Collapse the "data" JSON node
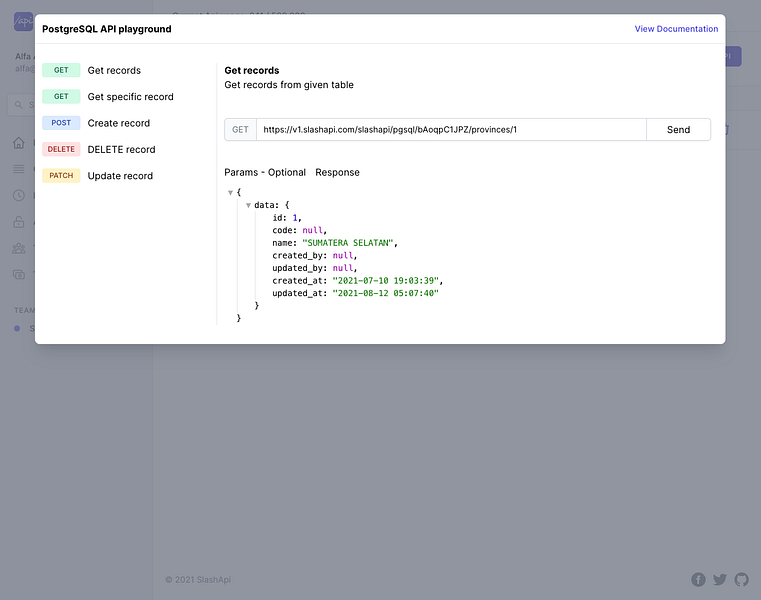This screenshot has width=761, height=600. pyautogui.click(x=248, y=205)
